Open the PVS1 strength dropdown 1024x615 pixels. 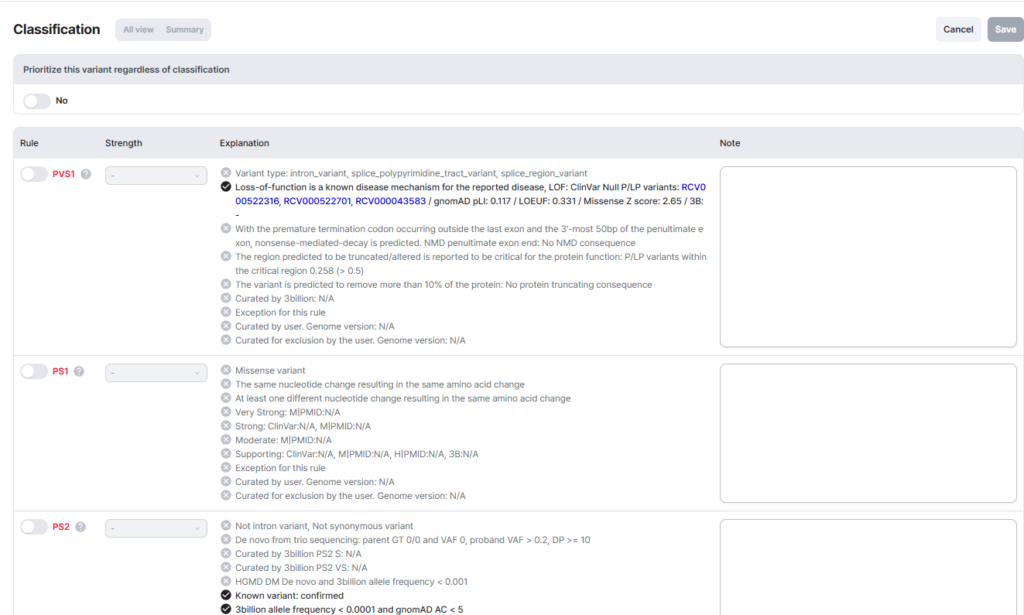[156, 175]
